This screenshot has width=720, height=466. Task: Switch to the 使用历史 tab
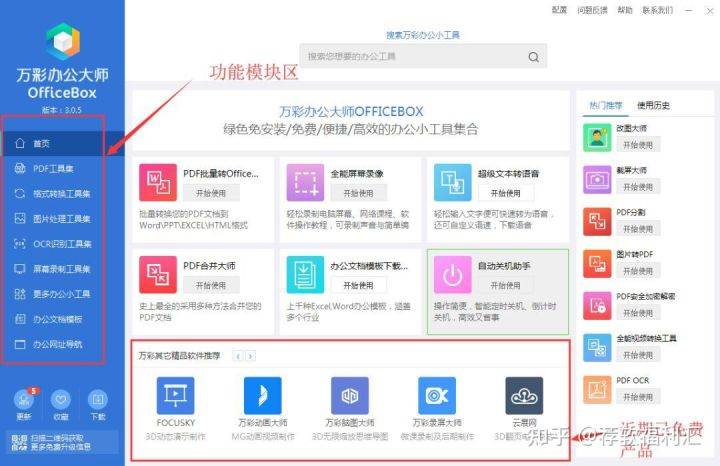click(x=653, y=106)
